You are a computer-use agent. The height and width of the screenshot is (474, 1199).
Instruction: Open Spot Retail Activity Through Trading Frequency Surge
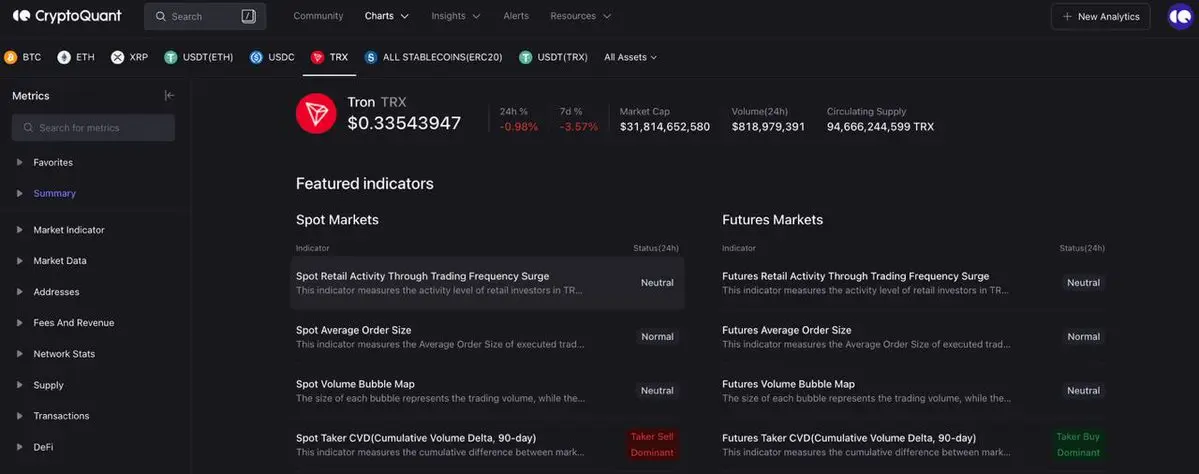(x=487, y=283)
